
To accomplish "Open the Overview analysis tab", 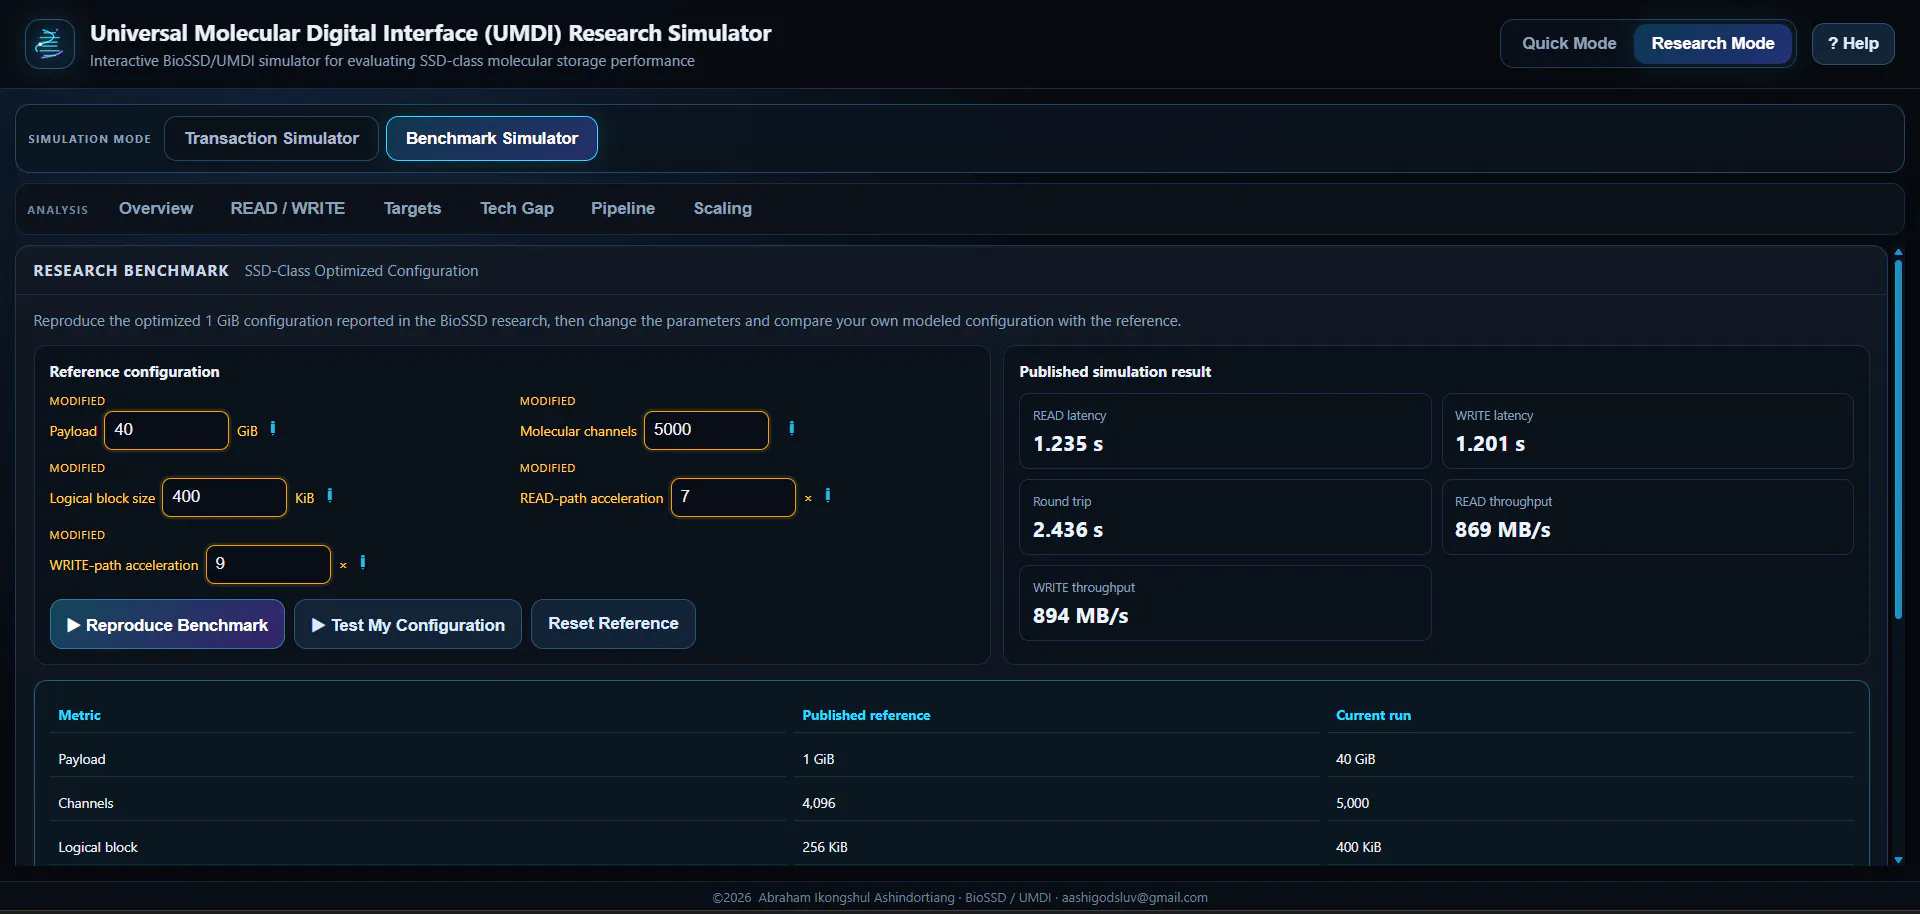I will [156, 208].
